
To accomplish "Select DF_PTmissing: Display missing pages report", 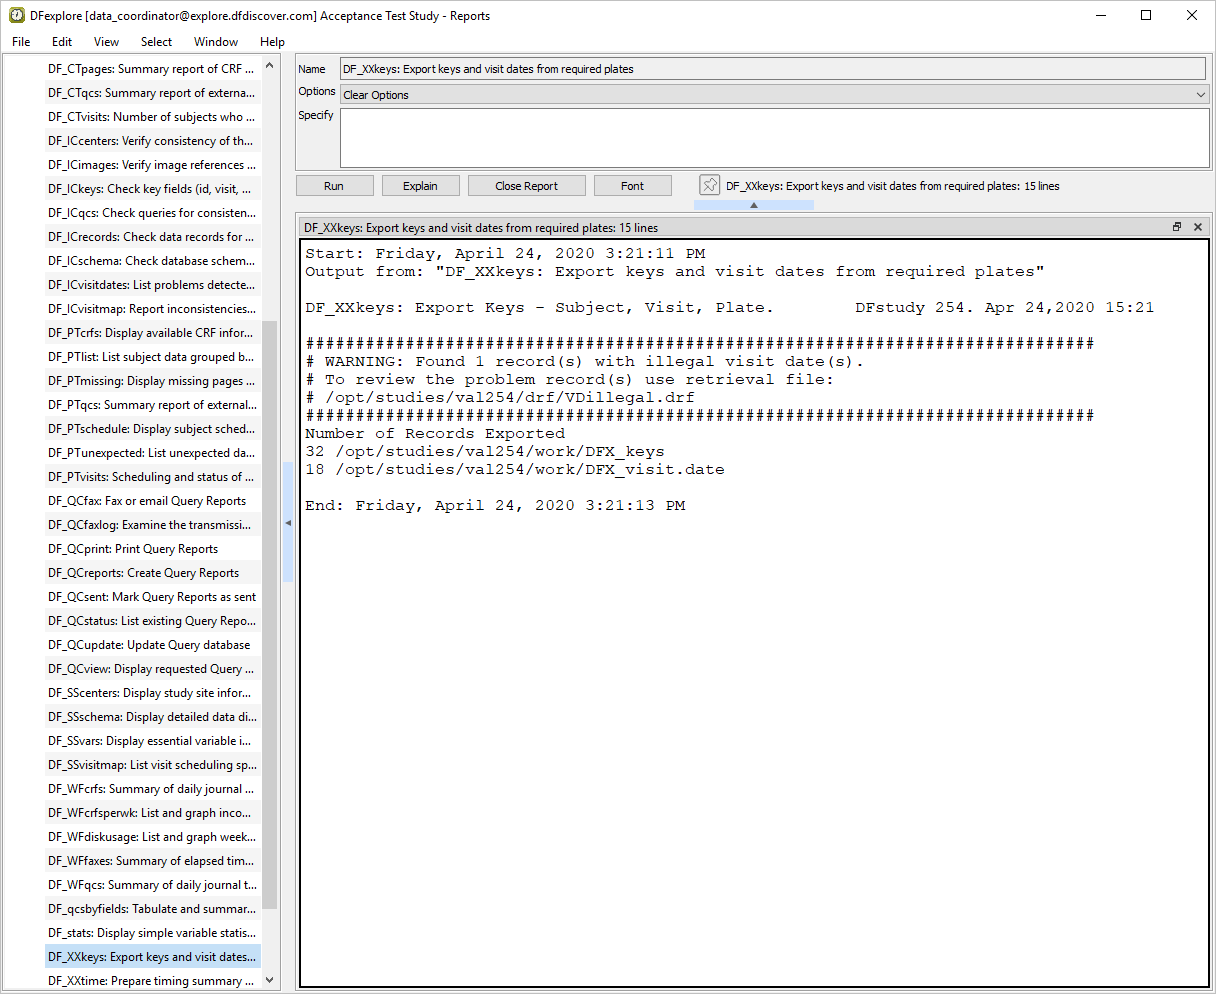I will 150,381.
